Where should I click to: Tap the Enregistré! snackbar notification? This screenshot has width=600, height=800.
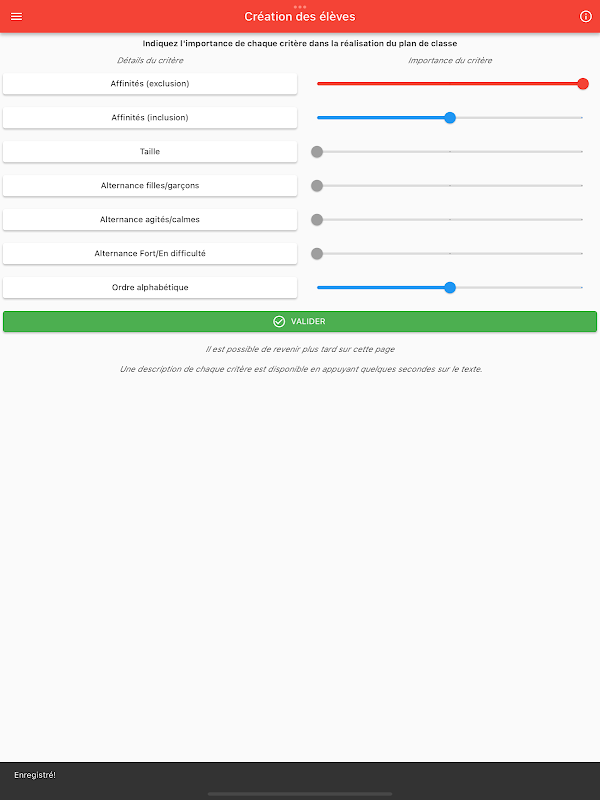coord(300,776)
